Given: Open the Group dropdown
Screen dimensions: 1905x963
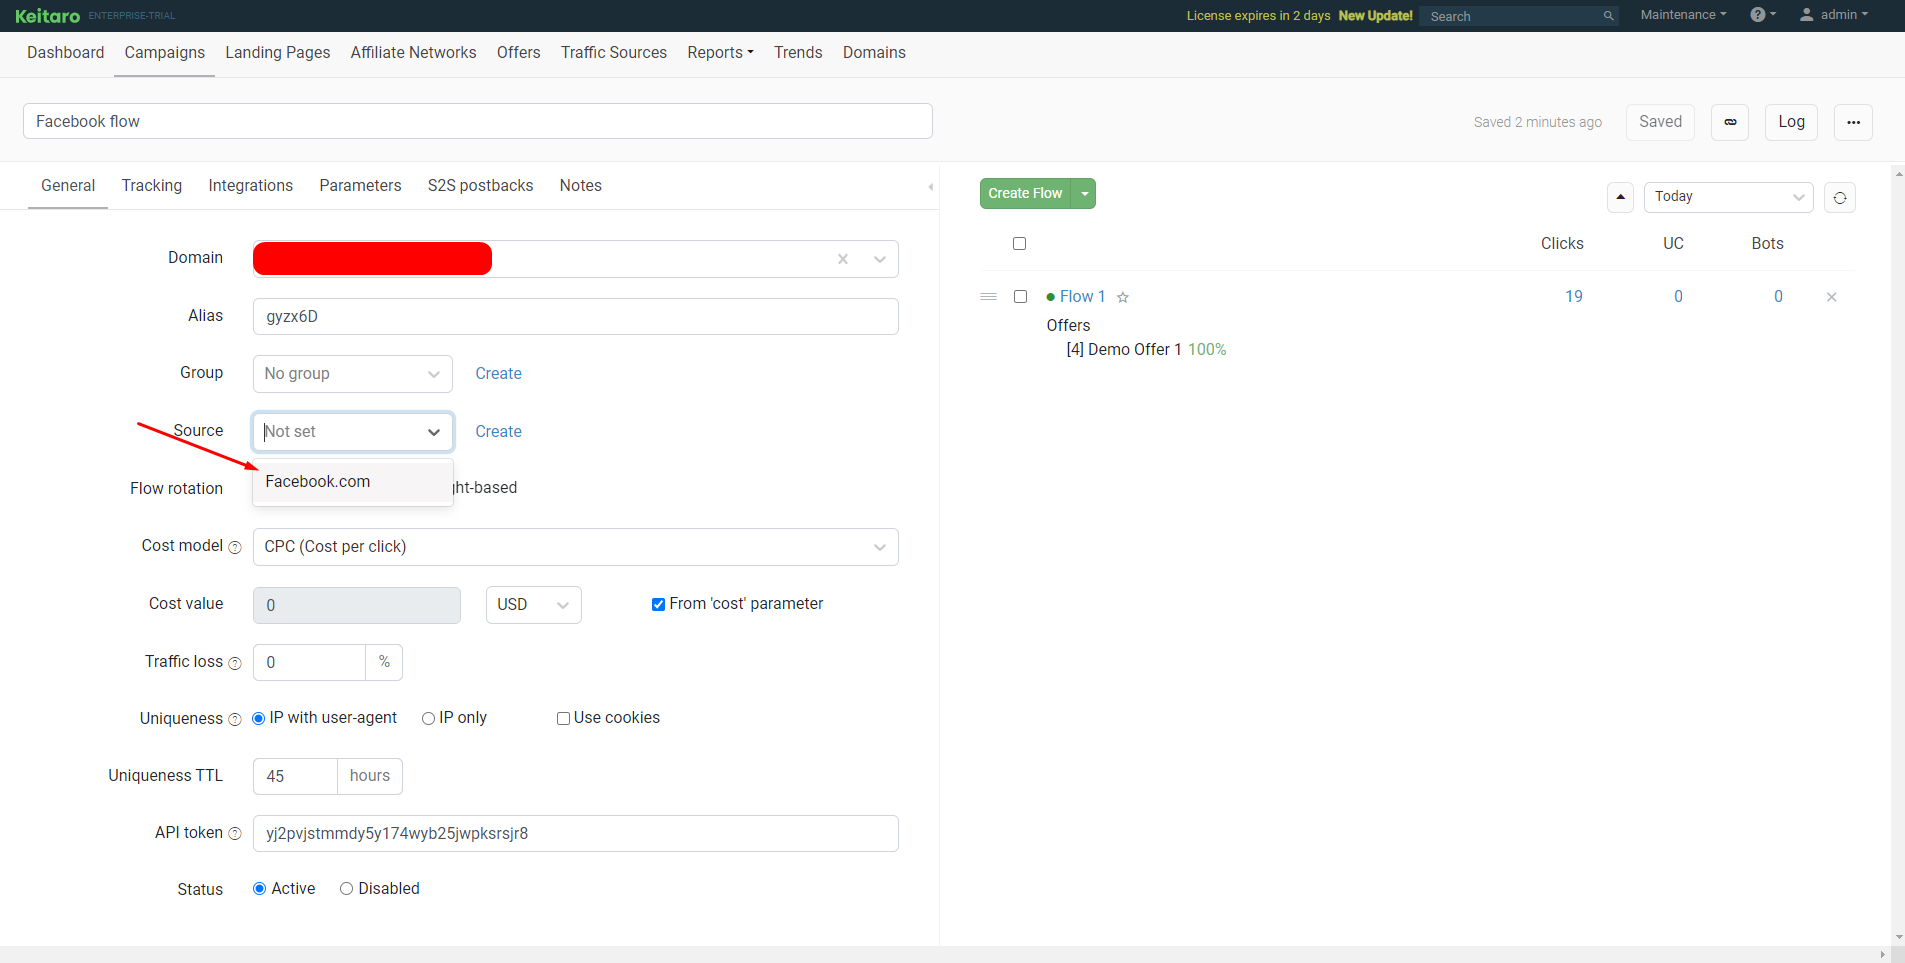Looking at the screenshot, I should click(353, 374).
